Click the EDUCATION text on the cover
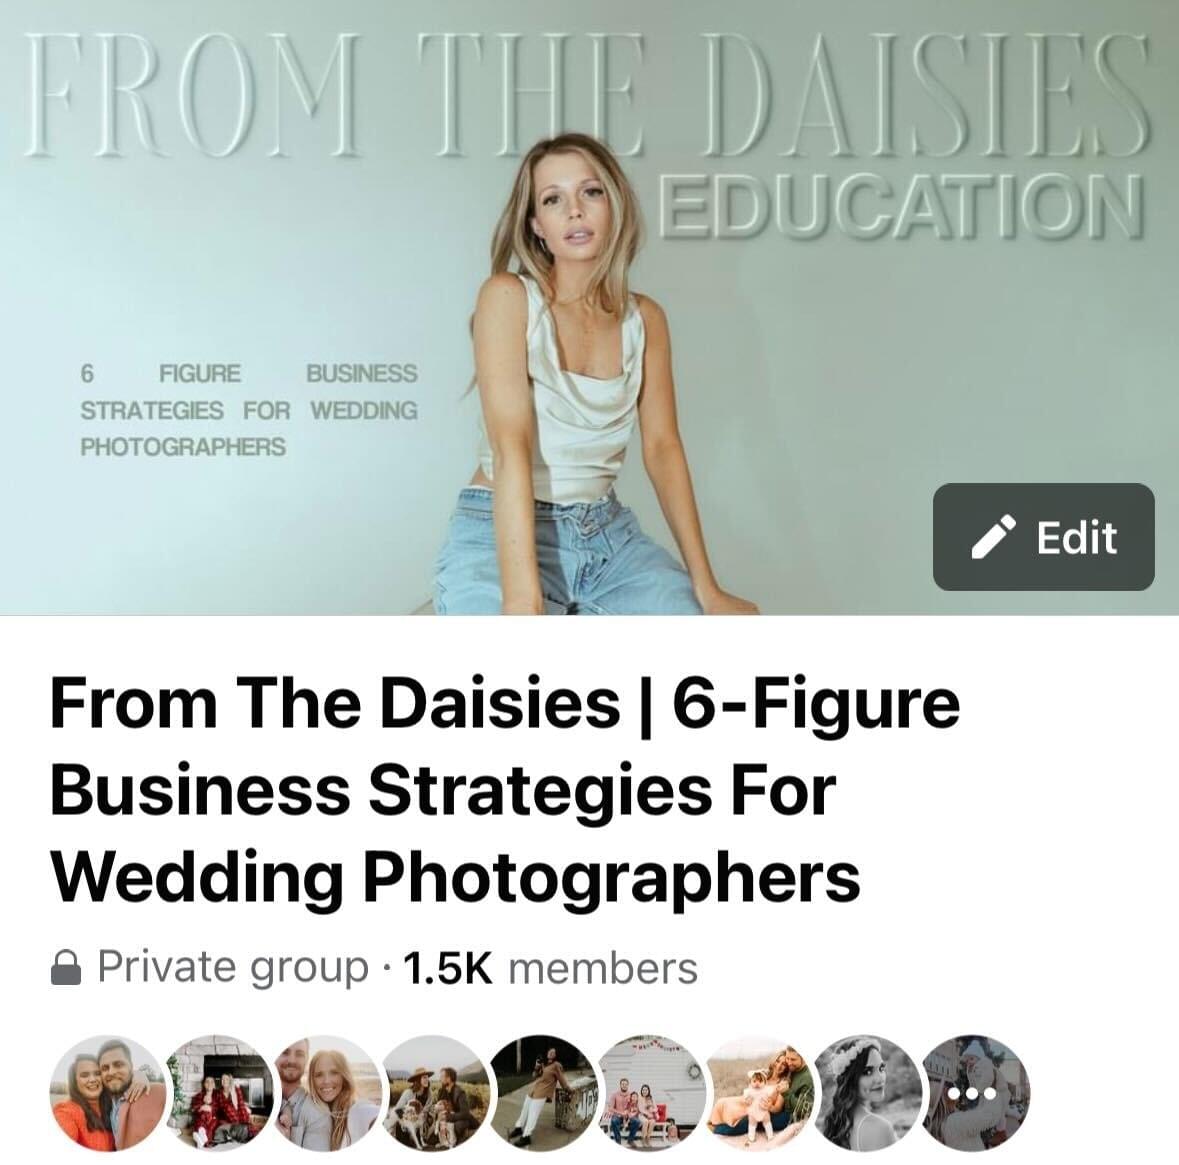1179x1165 pixels. pyautogui.click(x=903, y=204)
